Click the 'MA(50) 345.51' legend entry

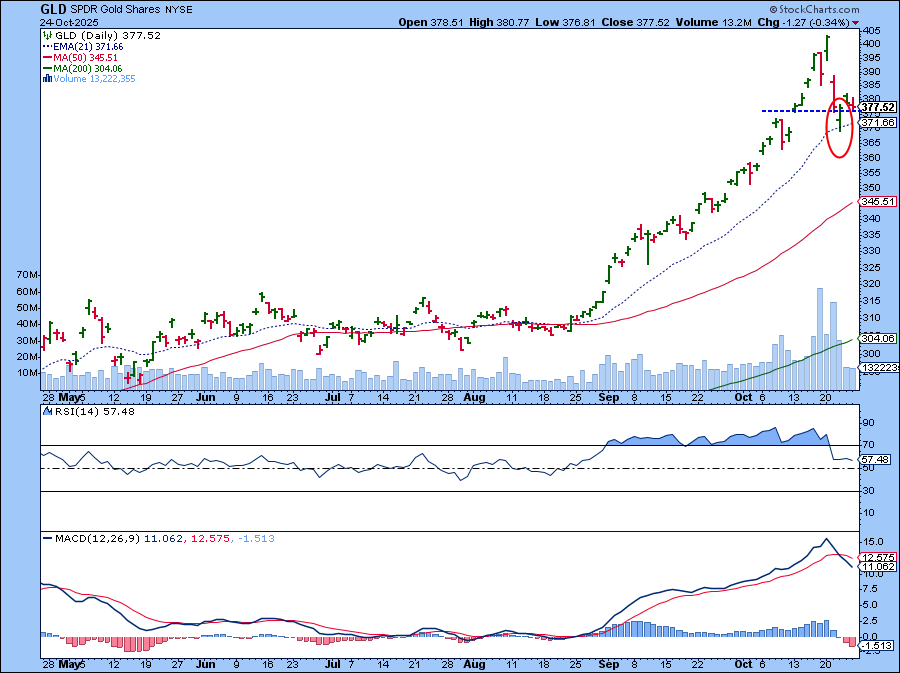coord(86,57)
